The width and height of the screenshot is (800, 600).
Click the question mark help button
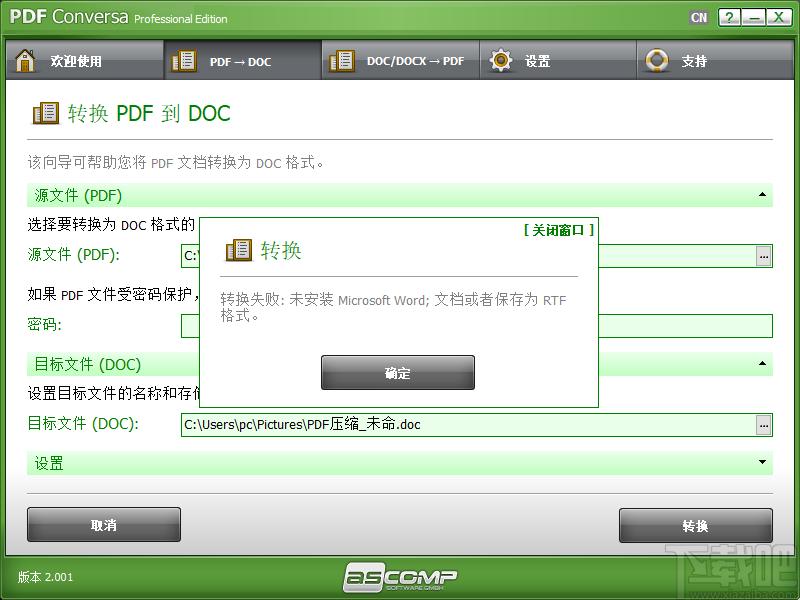(730, 17)
